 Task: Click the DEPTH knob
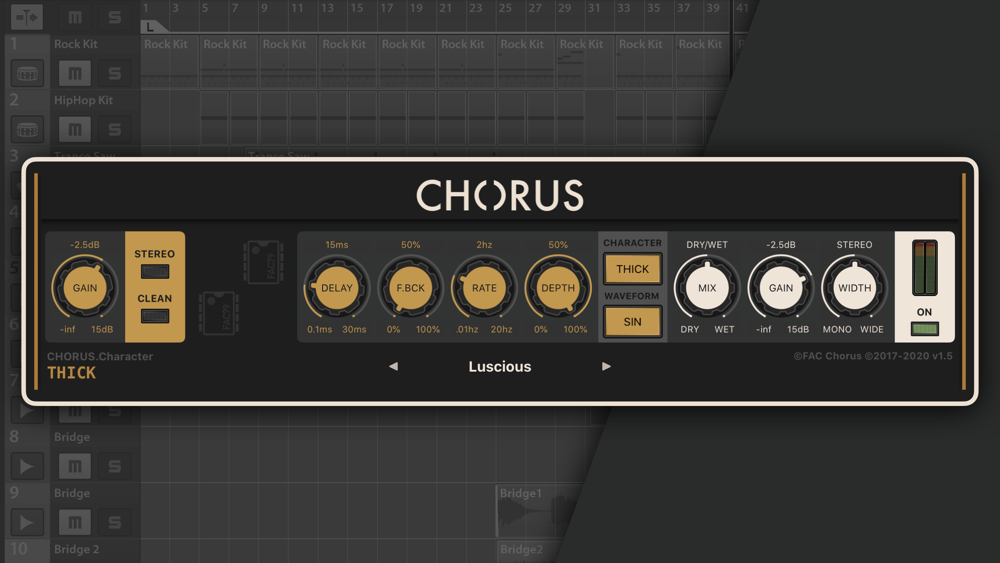pos(558,288)
